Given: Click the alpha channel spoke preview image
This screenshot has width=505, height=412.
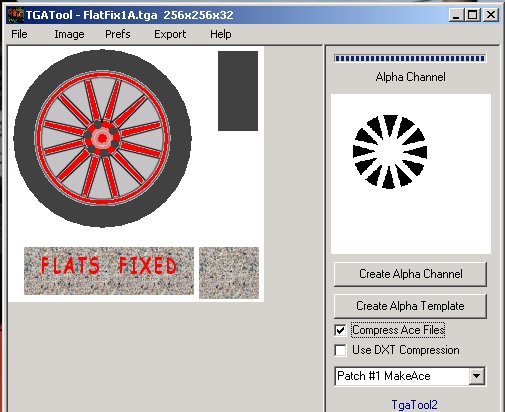Looking at the screenshot, I should (x=390, y=152).
